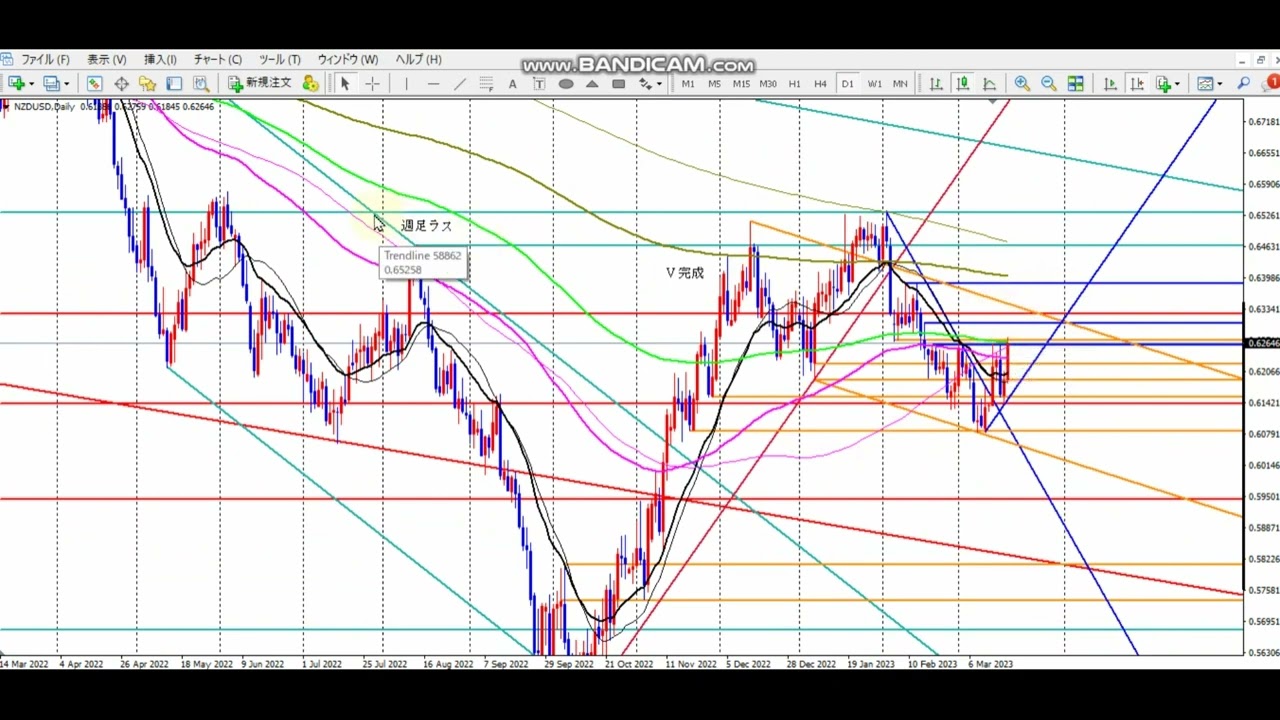Open the indicators list dropdown
Viewport: 1280px width, 720px height.
(1177, 84)
